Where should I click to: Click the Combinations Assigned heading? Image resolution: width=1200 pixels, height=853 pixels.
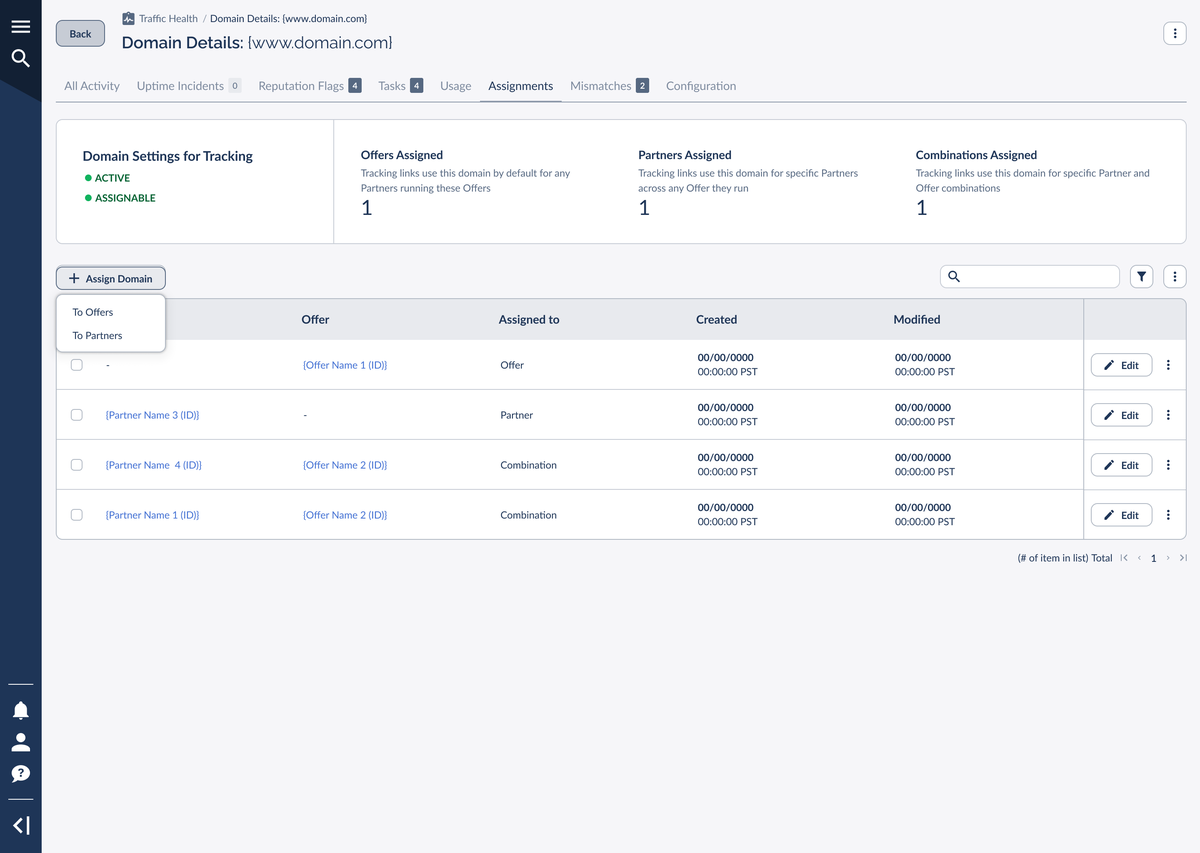976,155
